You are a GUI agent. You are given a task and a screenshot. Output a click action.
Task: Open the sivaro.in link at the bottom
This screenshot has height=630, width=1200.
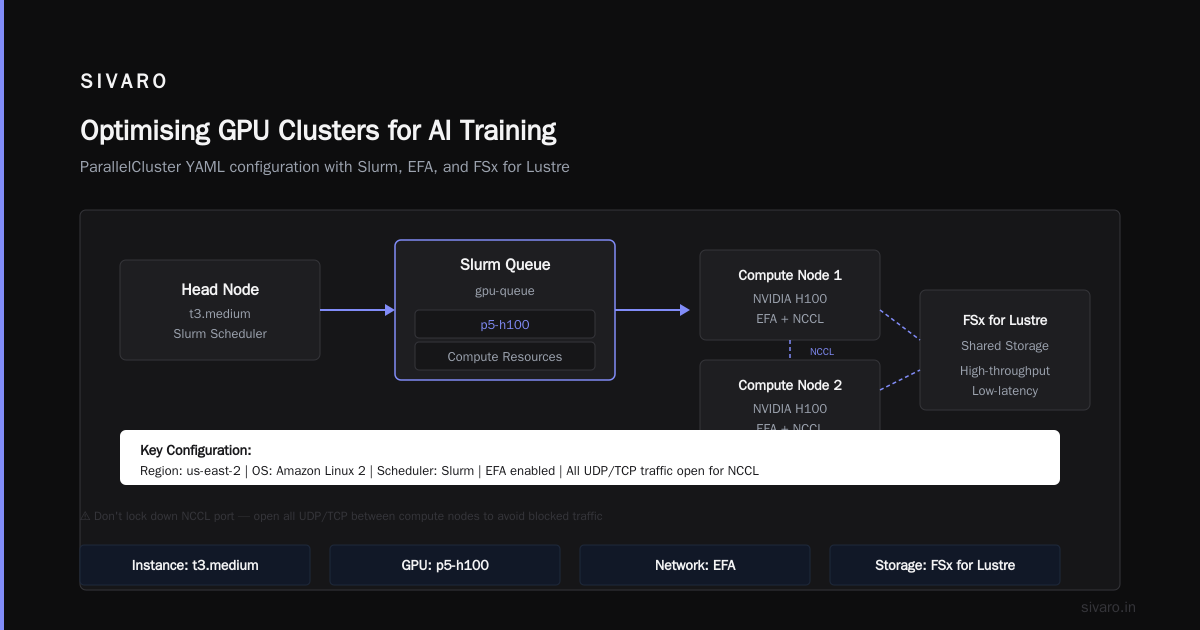[1109, 607]
